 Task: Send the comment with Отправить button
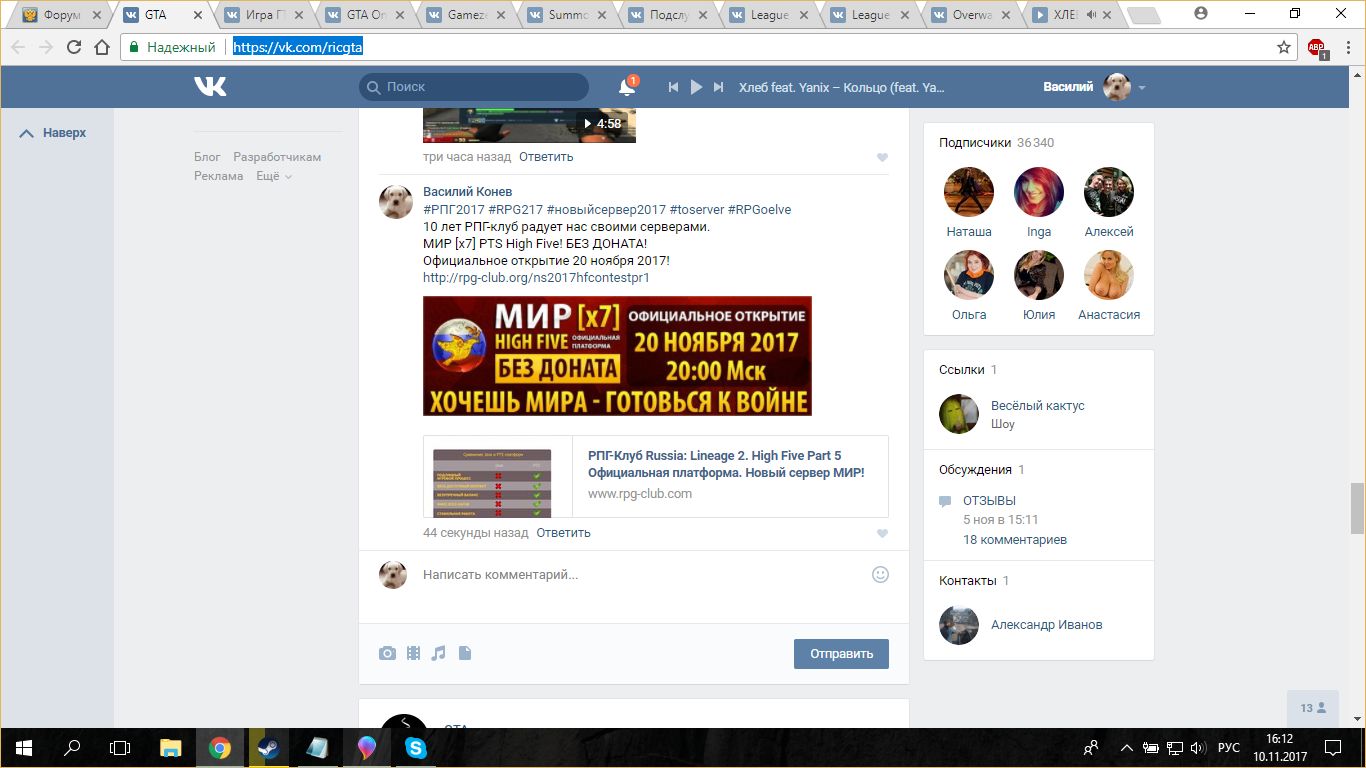(x=841, y=654)
